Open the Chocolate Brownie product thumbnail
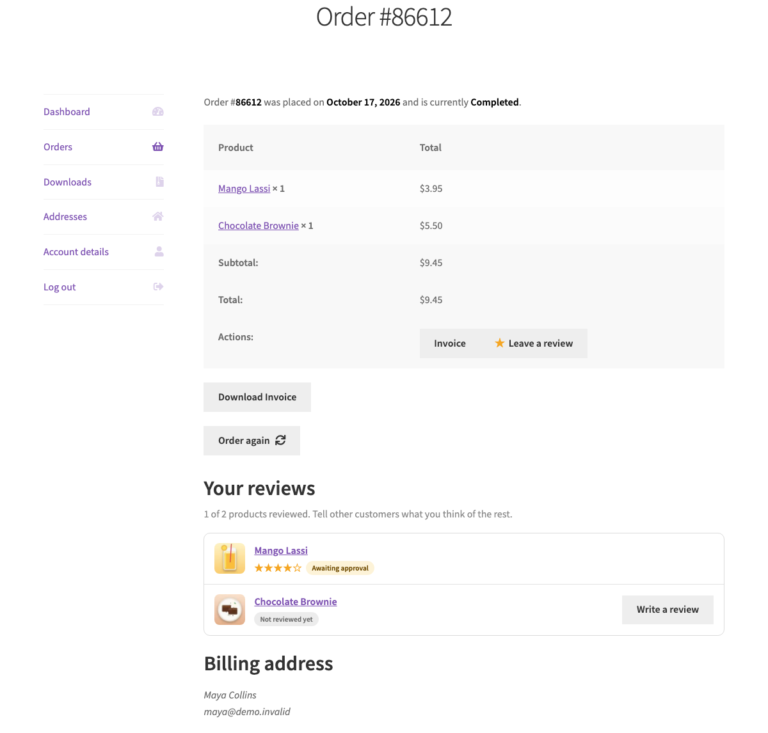This screenshot has width=768, height=733. point(229,610)
